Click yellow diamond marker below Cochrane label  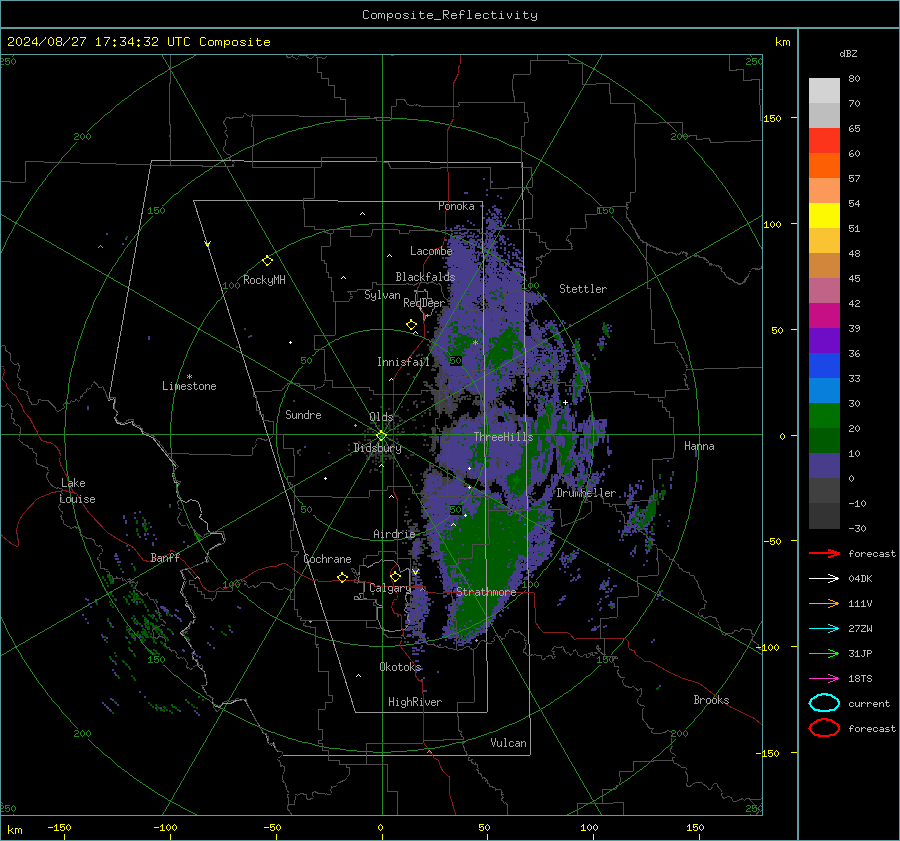click(342, 577)
